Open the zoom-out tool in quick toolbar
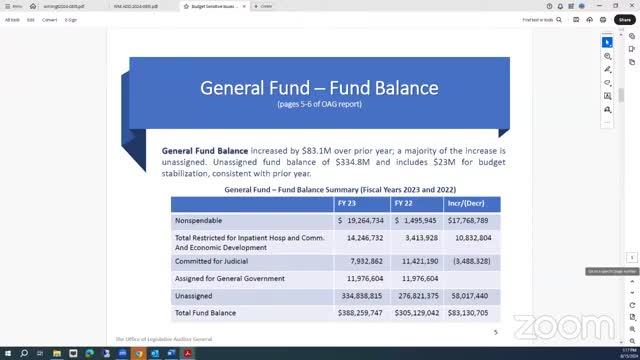Image resolution: width=640 pixels, height=360 pixels. (607, 56)
